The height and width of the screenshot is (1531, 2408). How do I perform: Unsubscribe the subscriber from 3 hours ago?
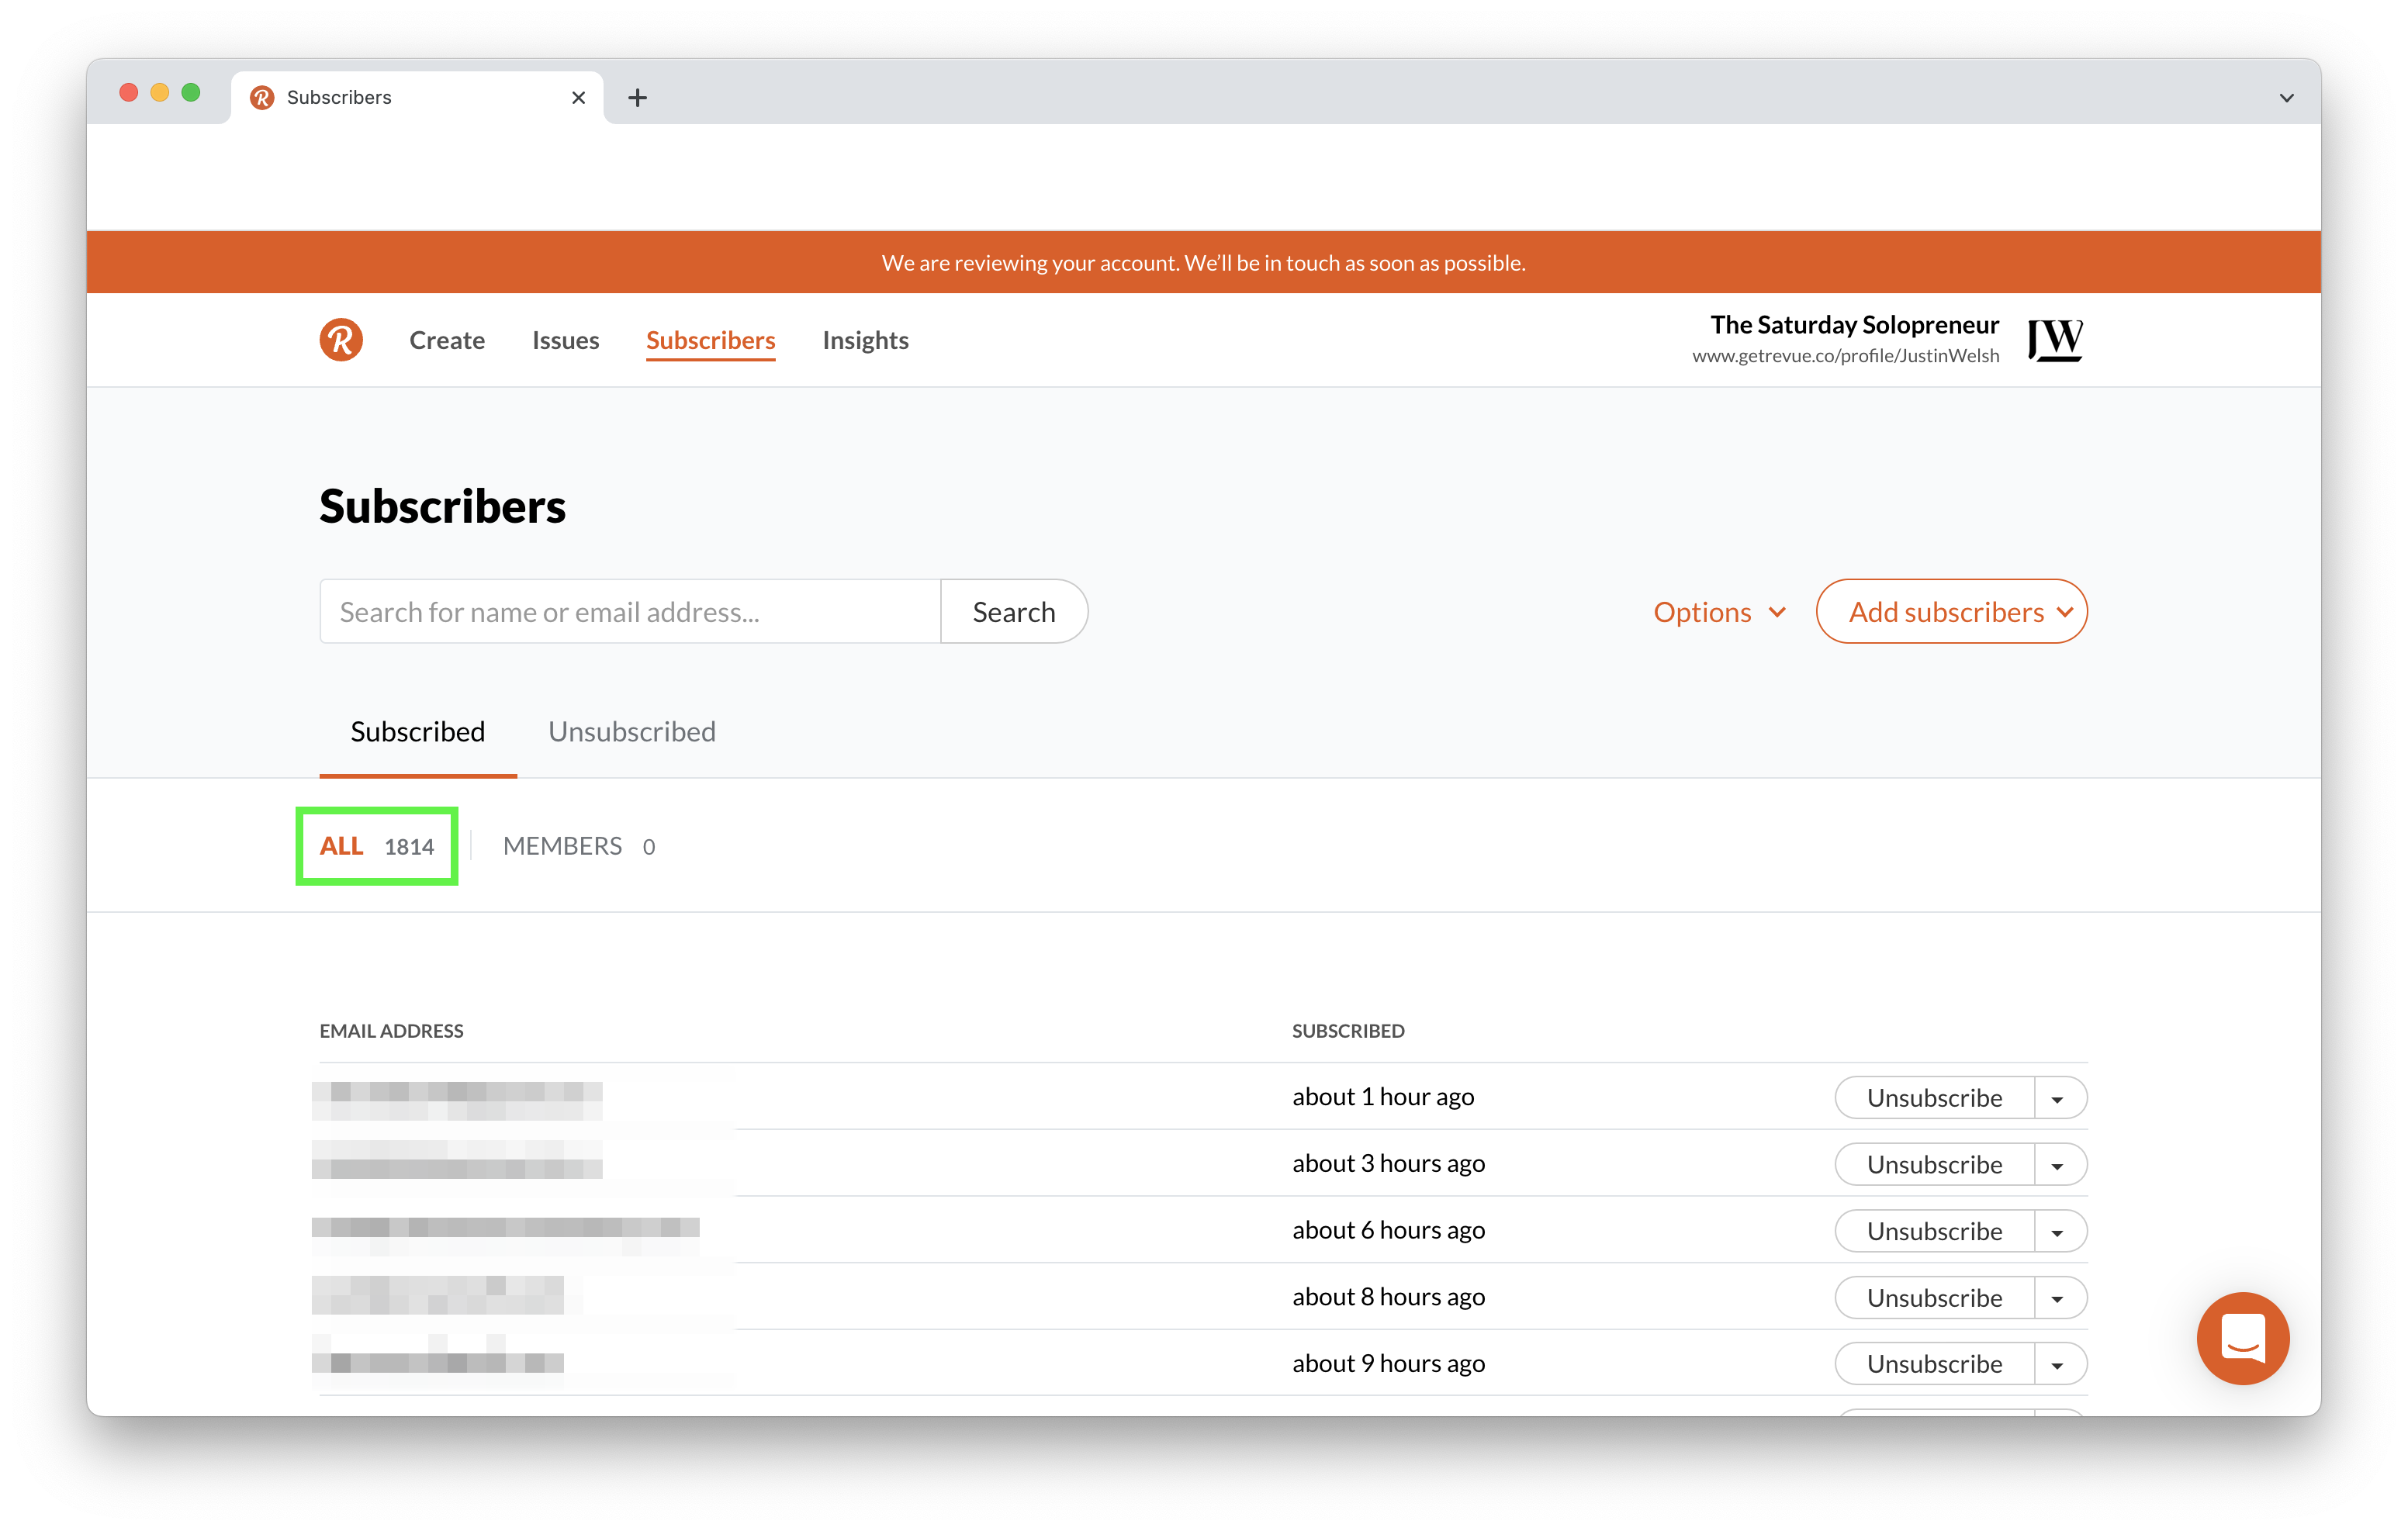click(x=1934, y=1165)
